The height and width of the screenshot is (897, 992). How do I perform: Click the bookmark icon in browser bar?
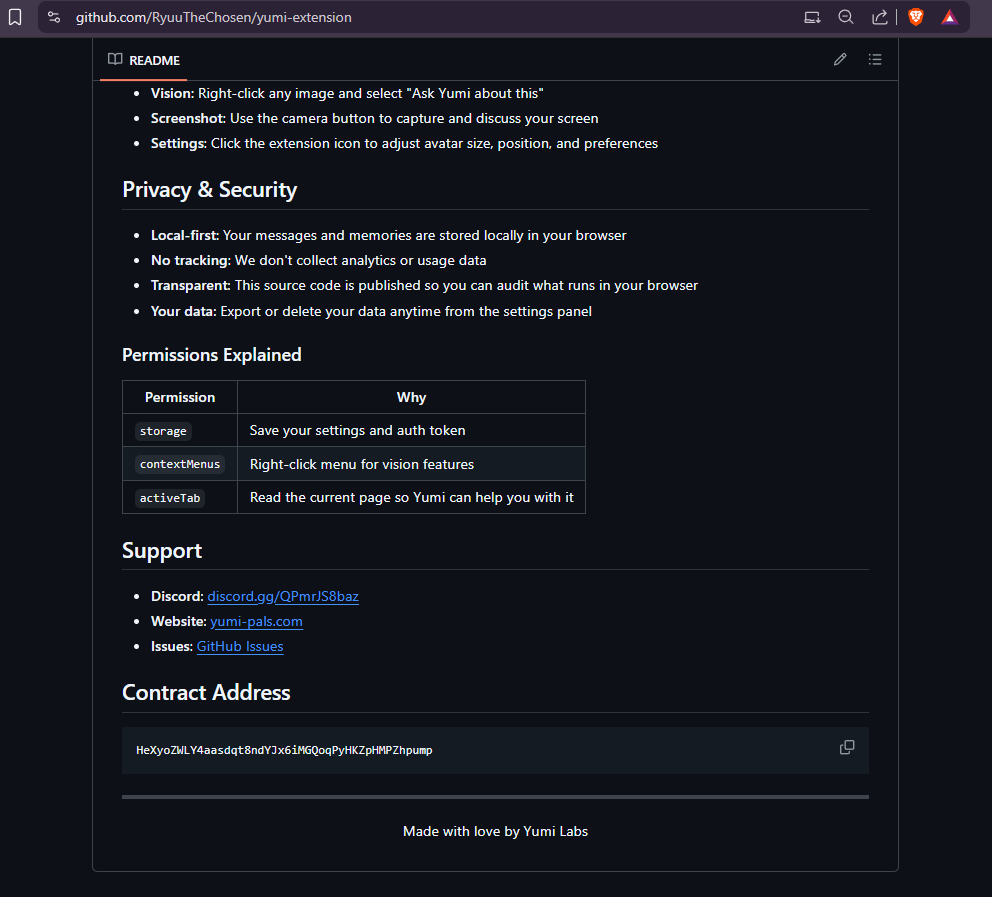[x=15, y=17]
